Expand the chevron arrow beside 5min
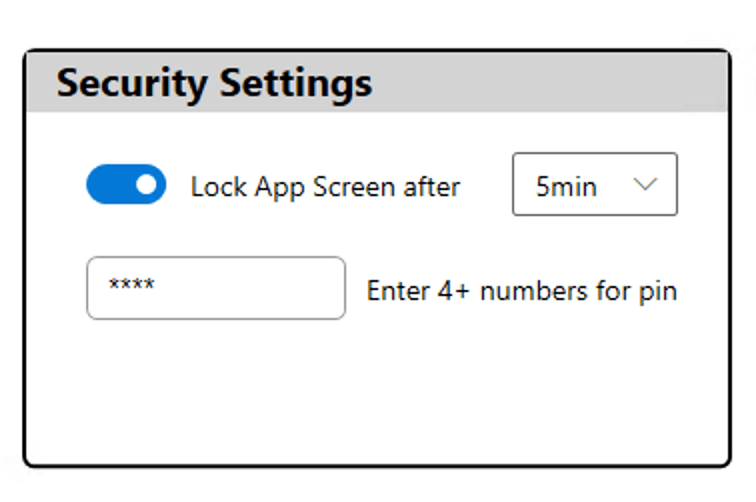 [x=645, y=184]
